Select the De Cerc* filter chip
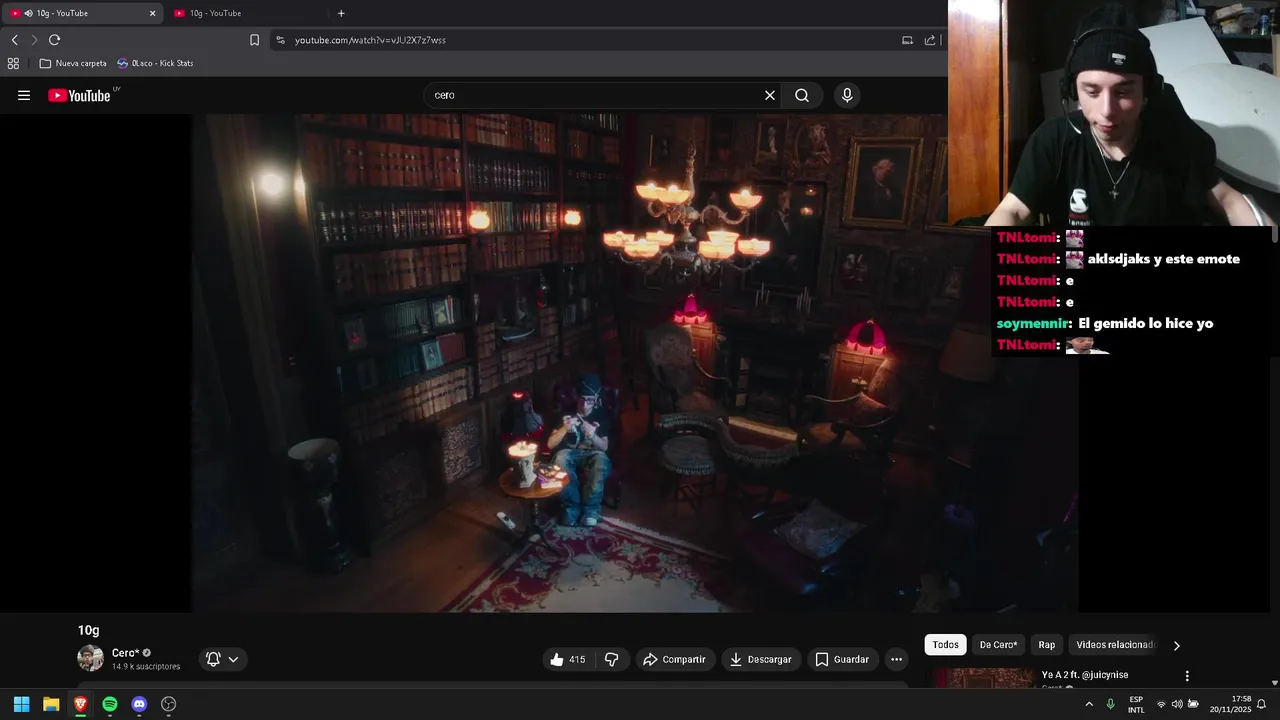Viewport: 1280px width, 720px height. click(x=998, y=645)
